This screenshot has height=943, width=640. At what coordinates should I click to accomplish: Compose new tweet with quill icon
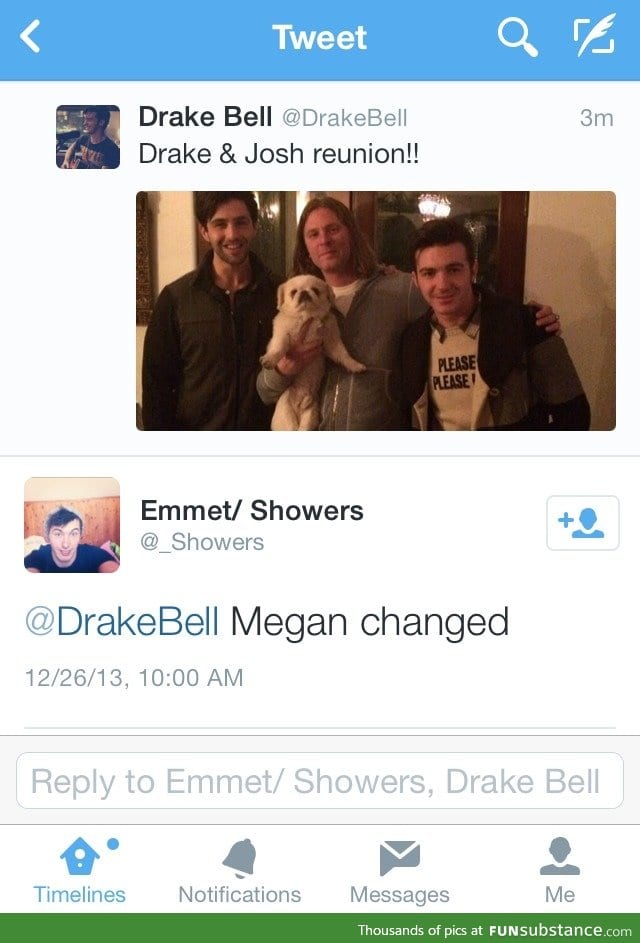[594, 35]
